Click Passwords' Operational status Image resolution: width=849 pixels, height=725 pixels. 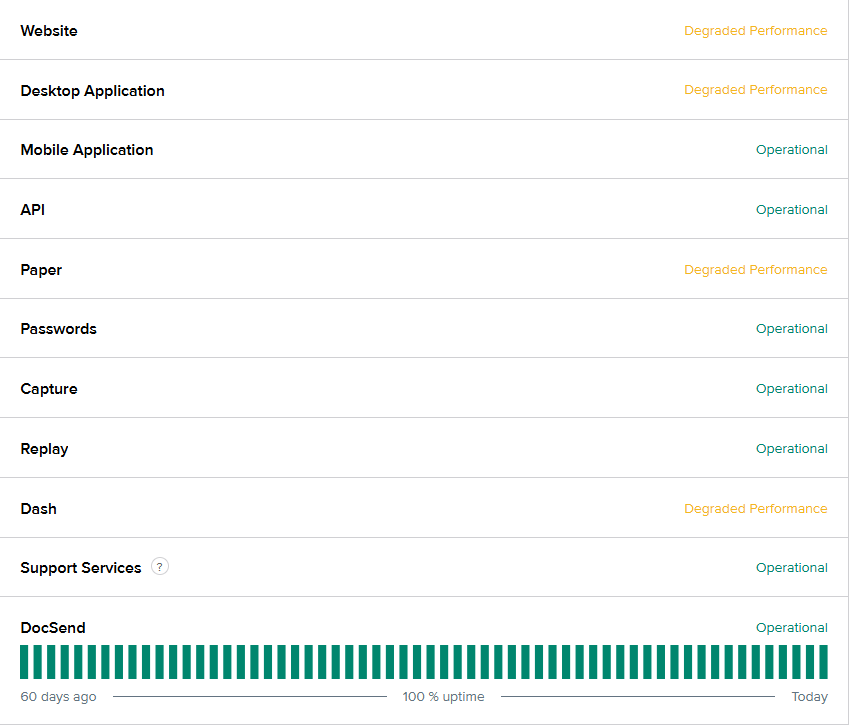tap(792, 329)
